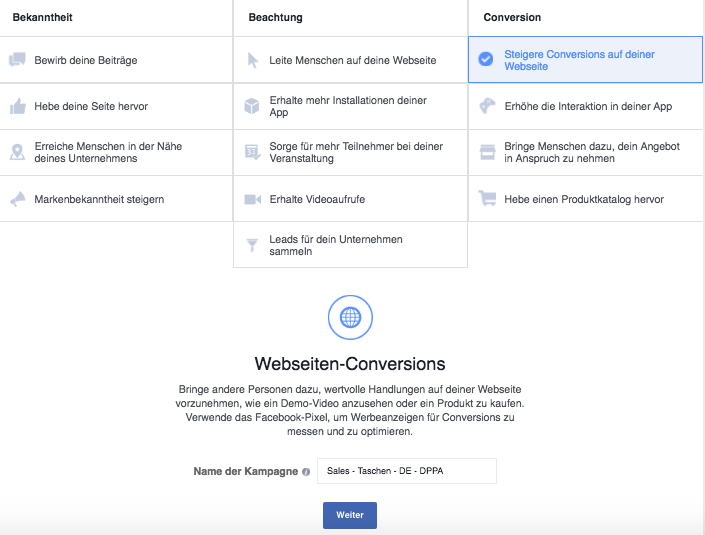Select Hebe einen Produktkatalog hervor option
Screen dimensions: 705x535
tap(585, 199)
